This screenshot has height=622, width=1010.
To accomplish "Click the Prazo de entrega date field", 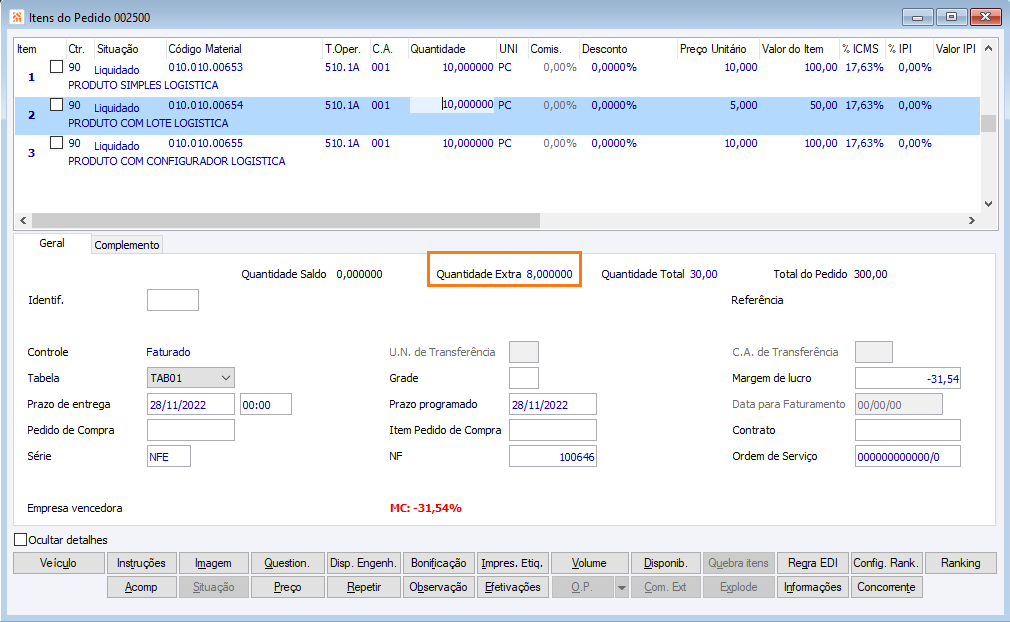I will point(191,404).
